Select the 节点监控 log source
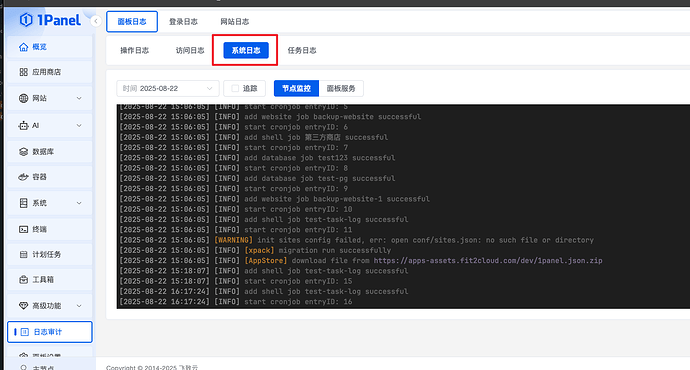 pos(296,88)
